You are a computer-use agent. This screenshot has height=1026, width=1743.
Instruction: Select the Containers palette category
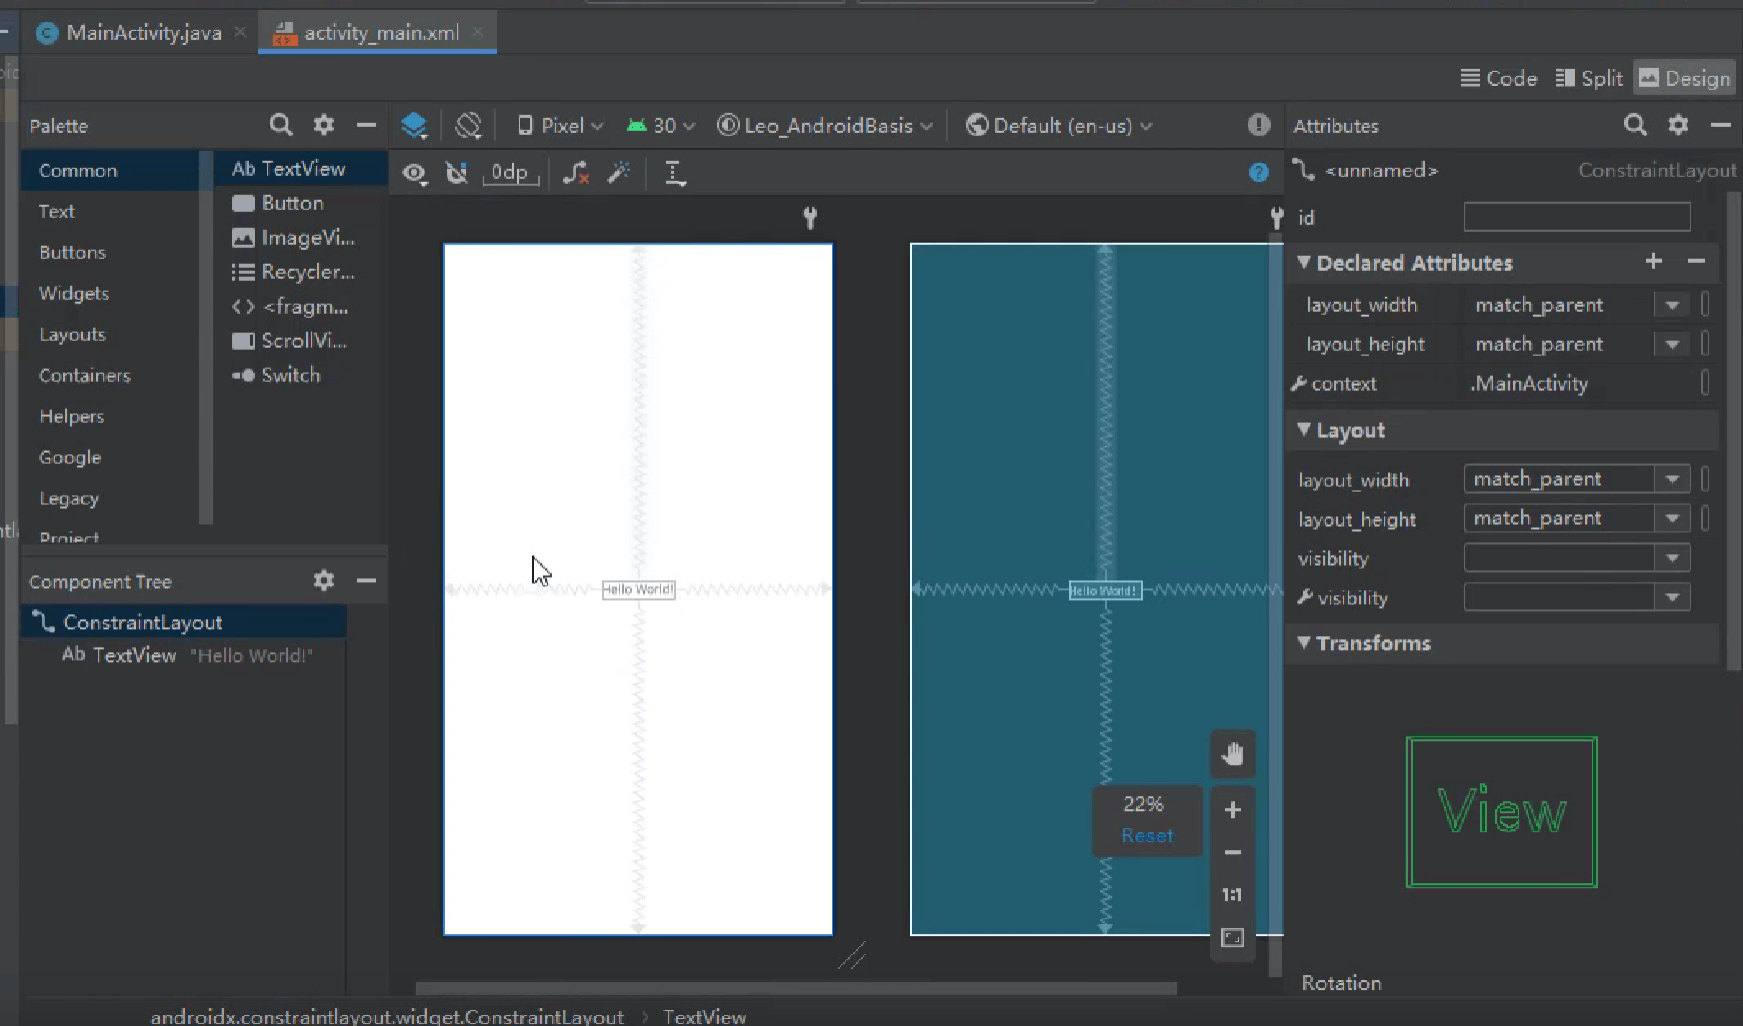click(x=110, y=375)
